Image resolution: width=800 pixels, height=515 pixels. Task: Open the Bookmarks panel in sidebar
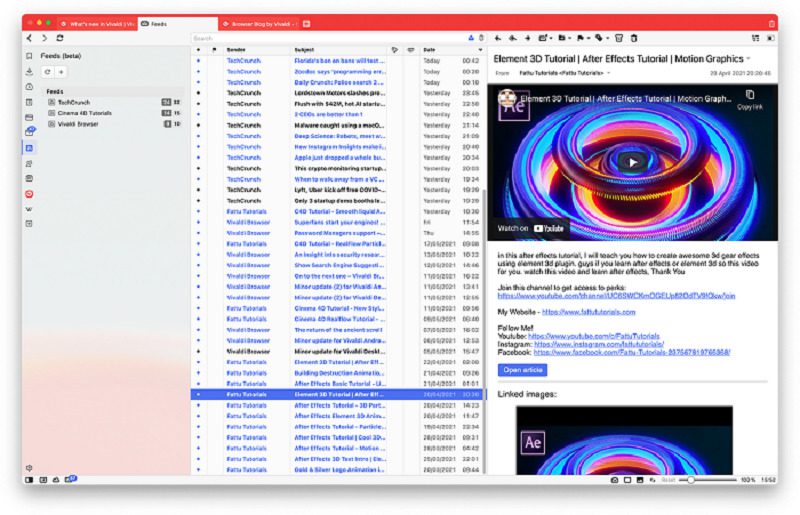click(29, 56)
